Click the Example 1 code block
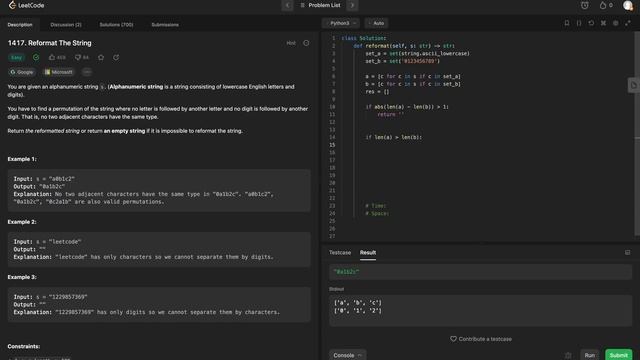The height and width of the screenshot is (360, 640). pyautogui.click(x=159, y=190)
